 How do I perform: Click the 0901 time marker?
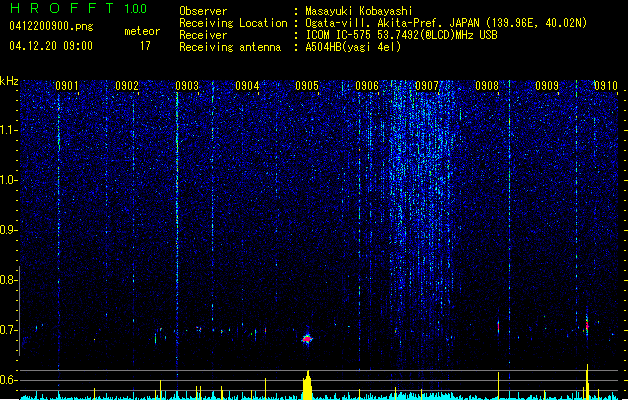click(x=67, y=86)
